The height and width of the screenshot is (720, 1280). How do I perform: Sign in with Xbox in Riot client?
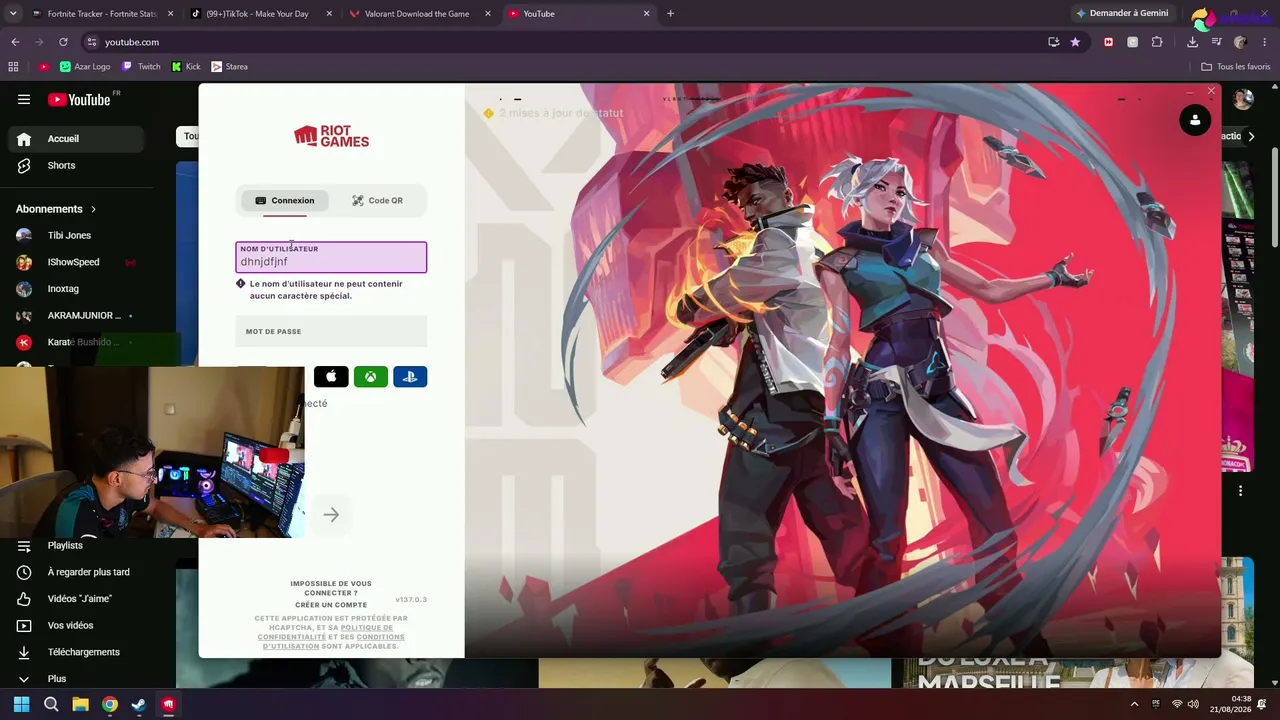371,377
